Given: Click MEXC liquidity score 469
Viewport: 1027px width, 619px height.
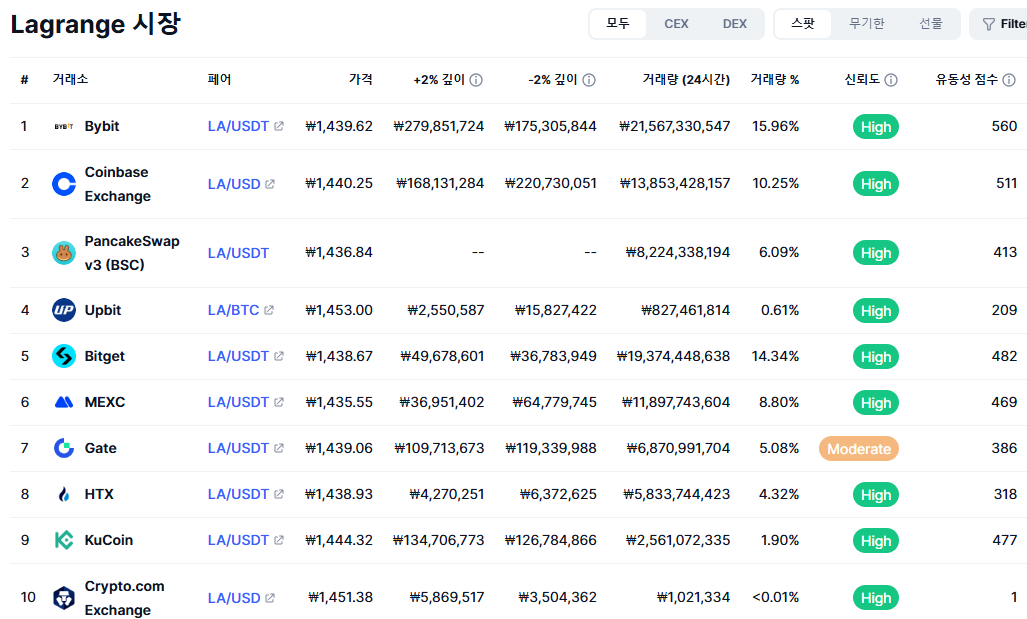Looking at the screenshot, I should pyautogui.click(x=1004, y=402).
